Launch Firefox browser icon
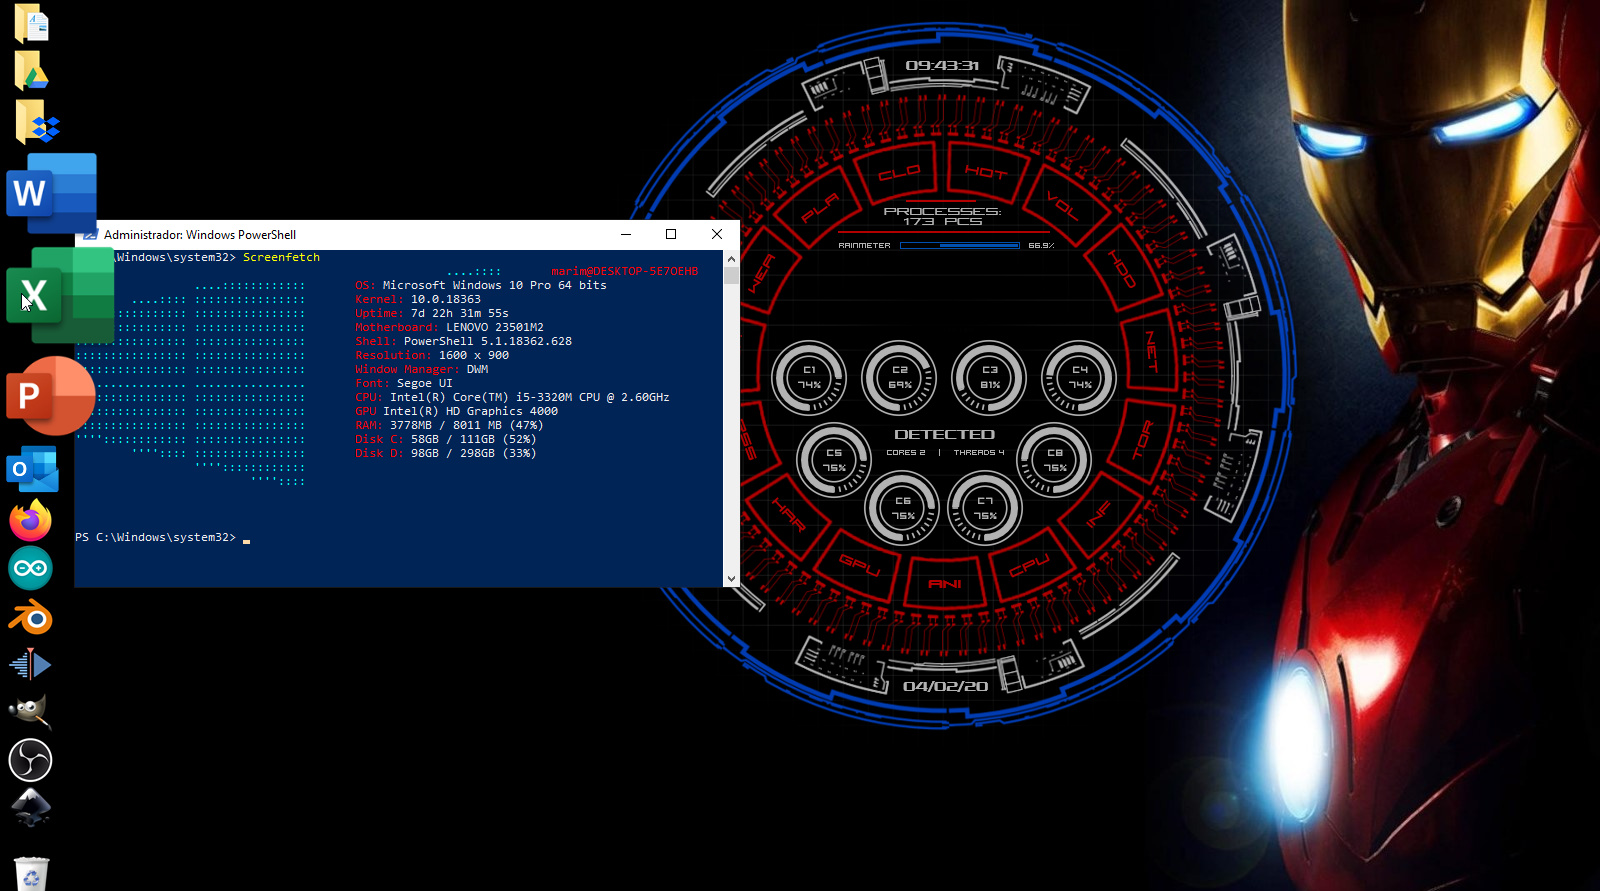Viewport: 1600px width, 891px height. [x=30, y=521]
